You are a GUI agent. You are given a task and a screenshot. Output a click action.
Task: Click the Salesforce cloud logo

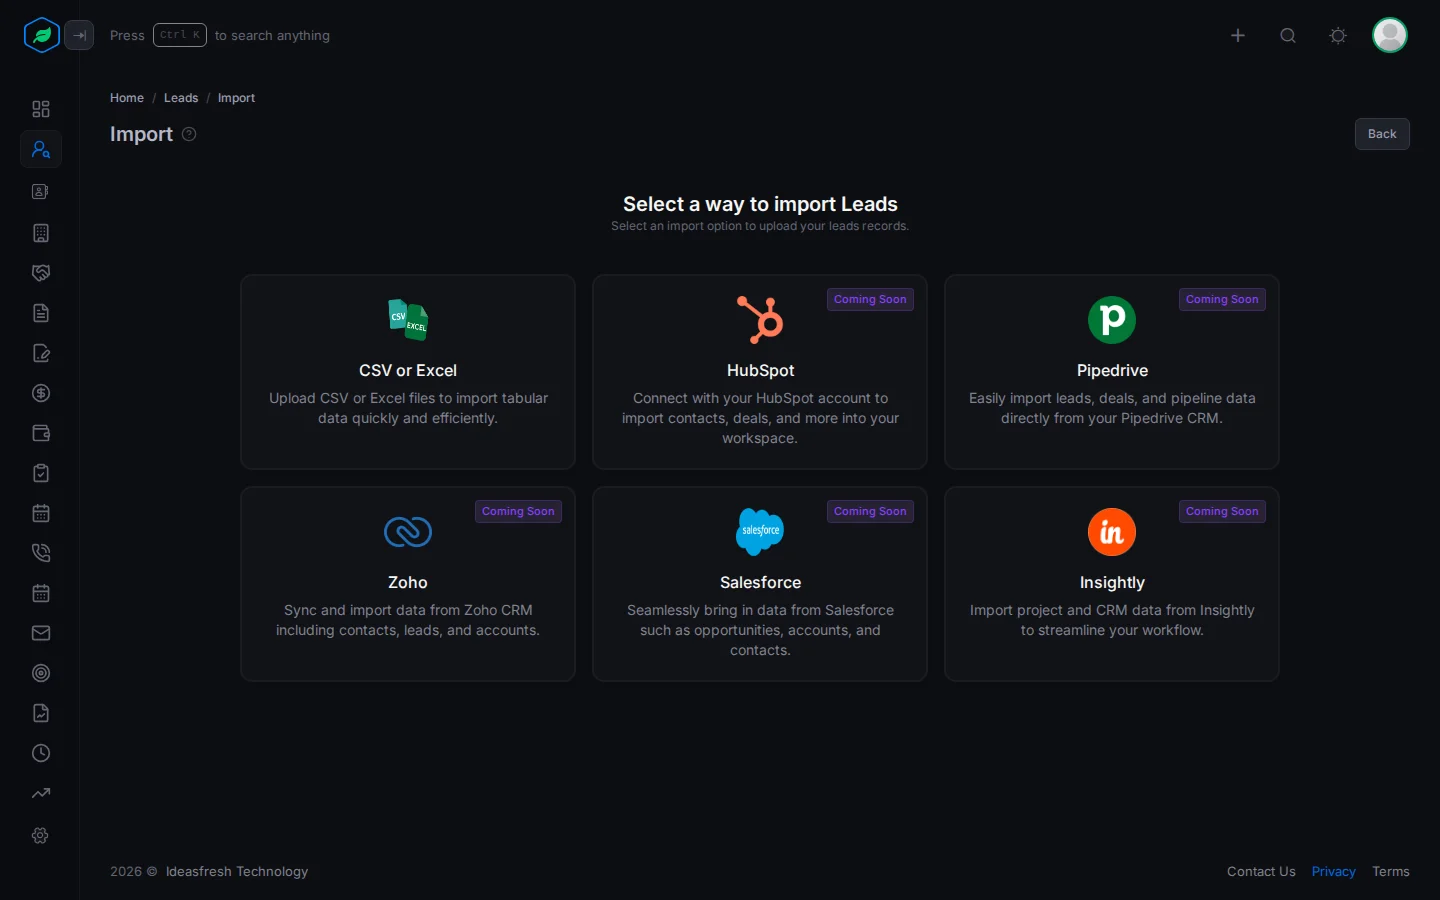coord(760,532)
